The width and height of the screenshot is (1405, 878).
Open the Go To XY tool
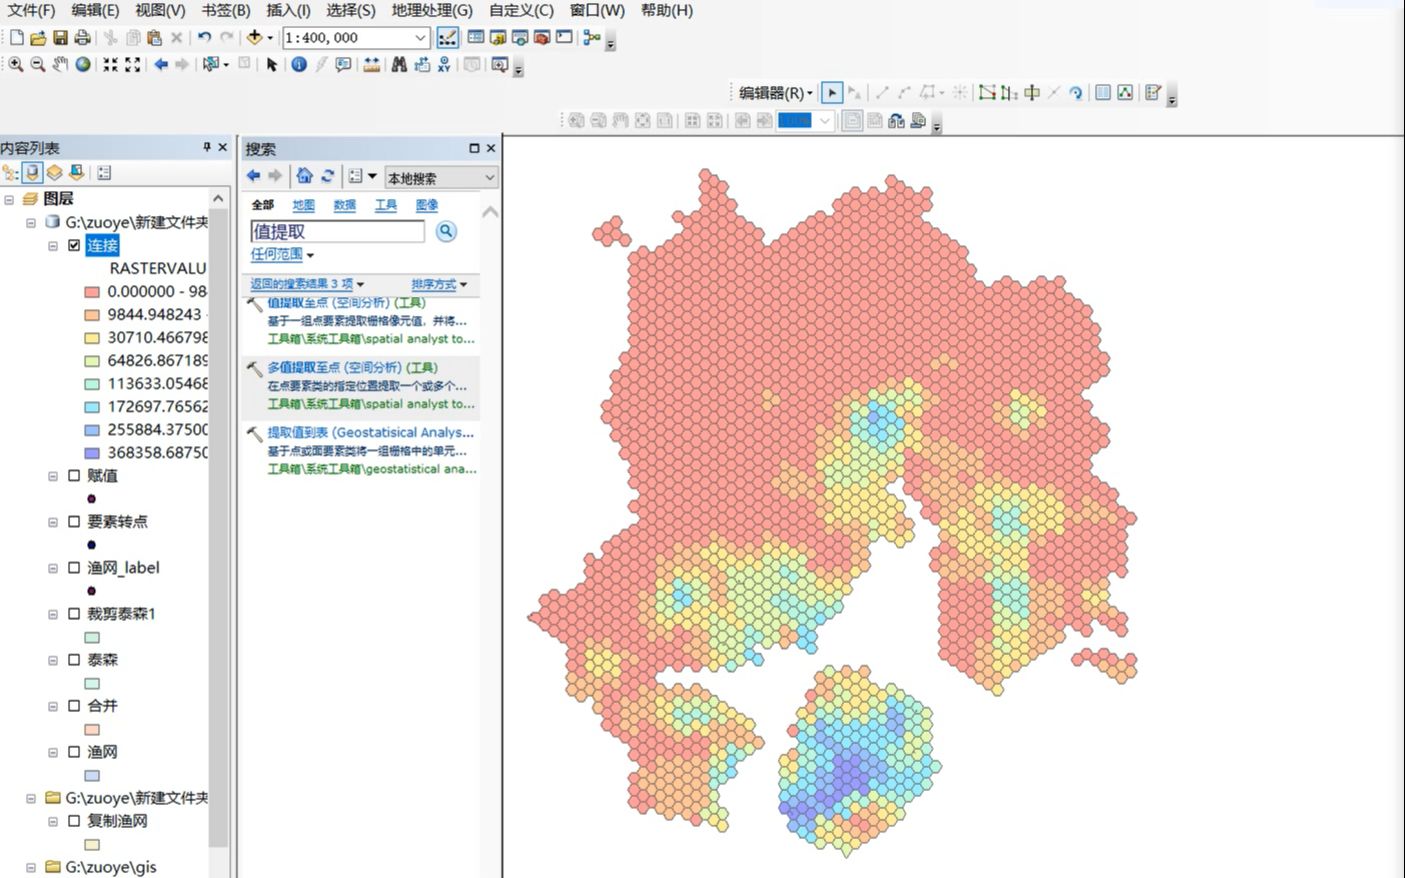[x=445, y=64]
